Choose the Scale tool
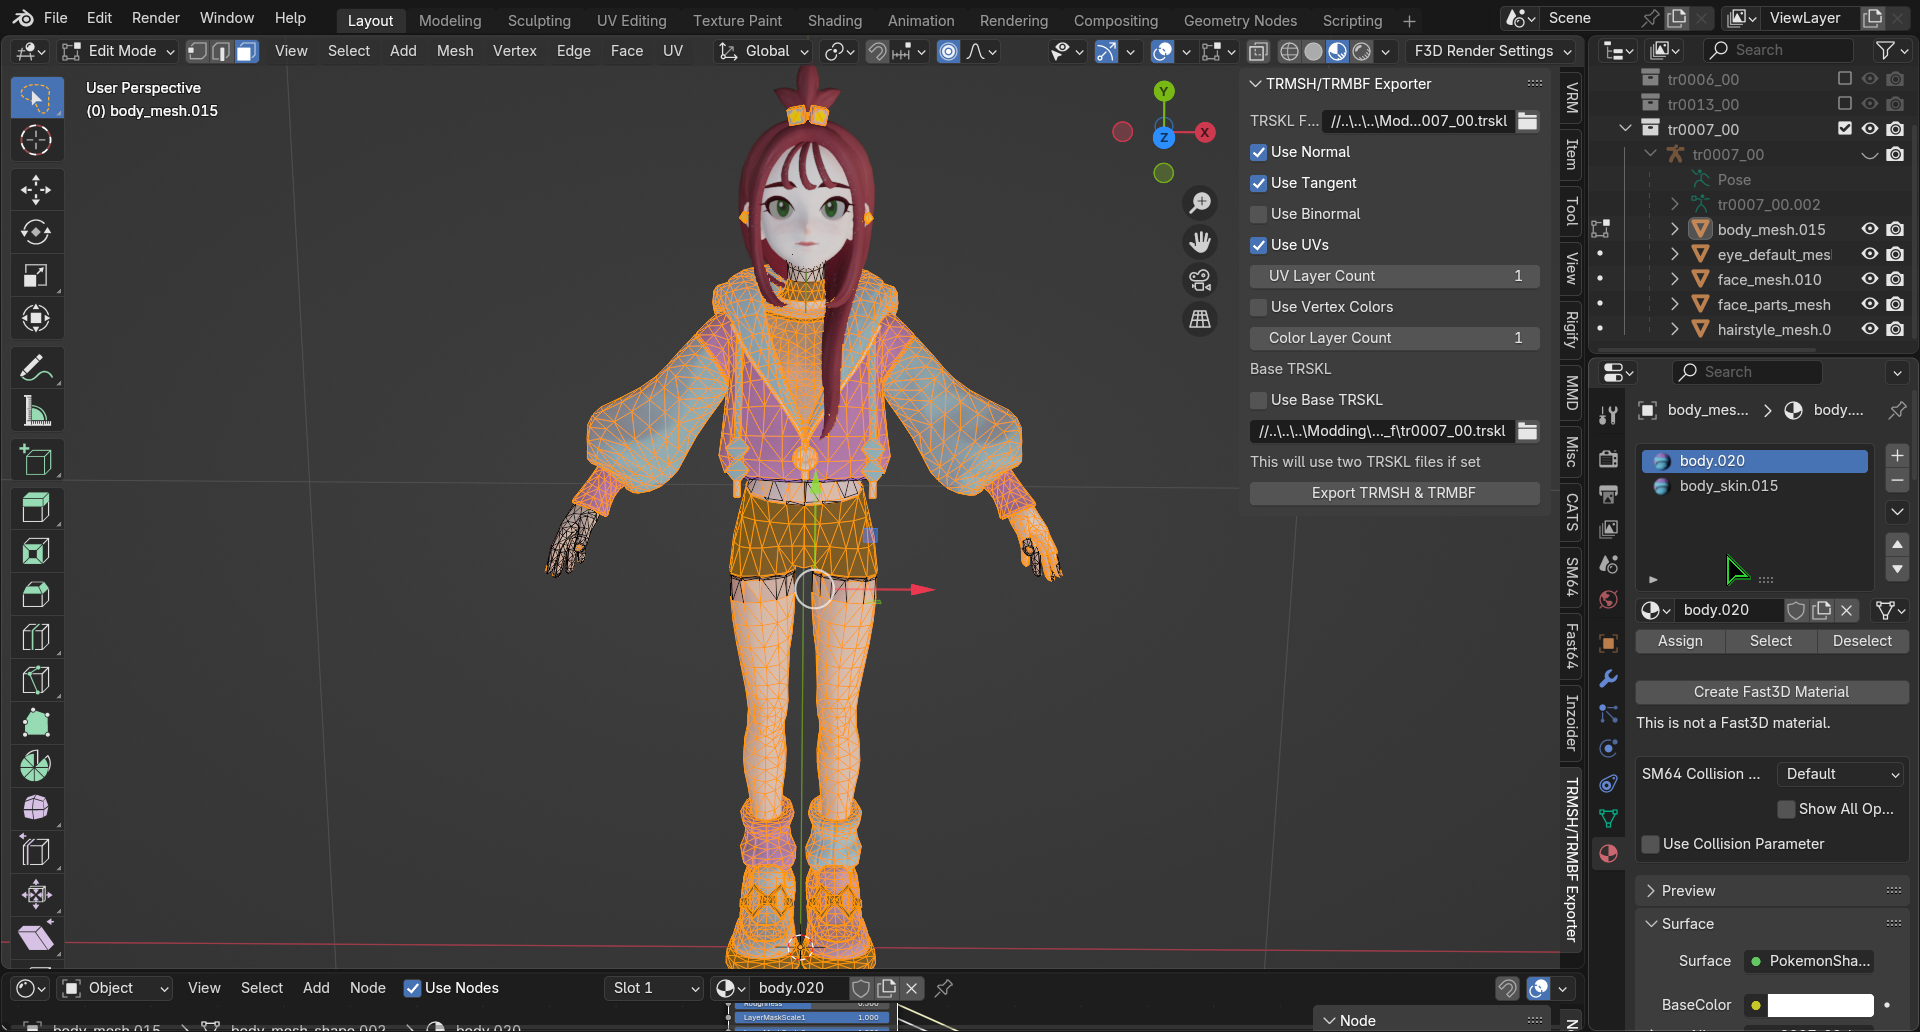1920x1032 pixels. point(36,275)
